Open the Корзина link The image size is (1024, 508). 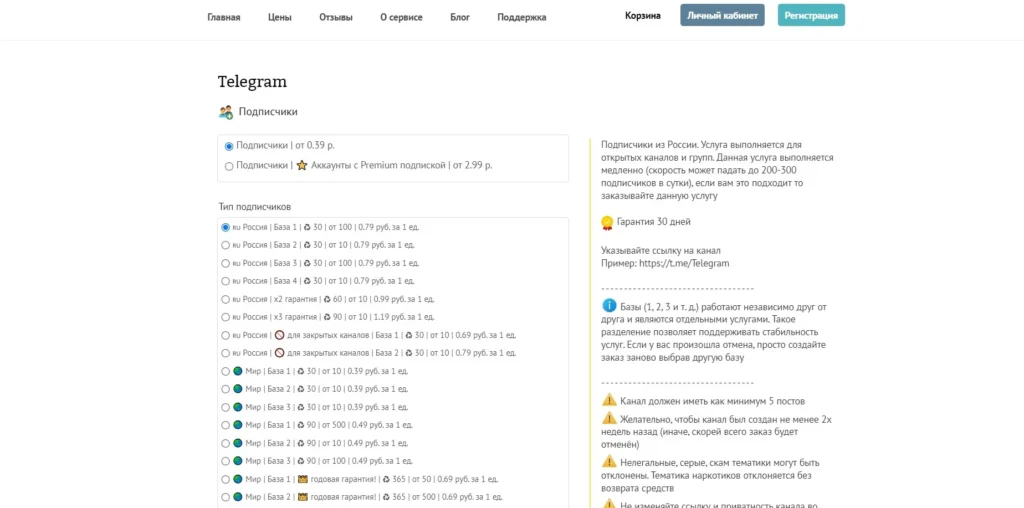click(x=643, y=16)
